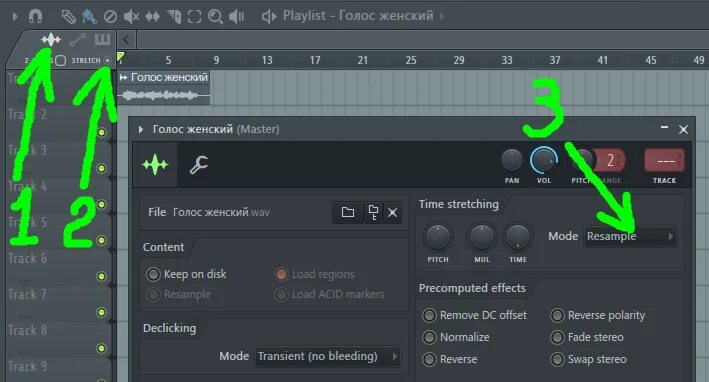Image resolution: width=709 pixels, height=382 pixels.
Task: Open the waveform sample tab in sampler
Action: point(155,165)
